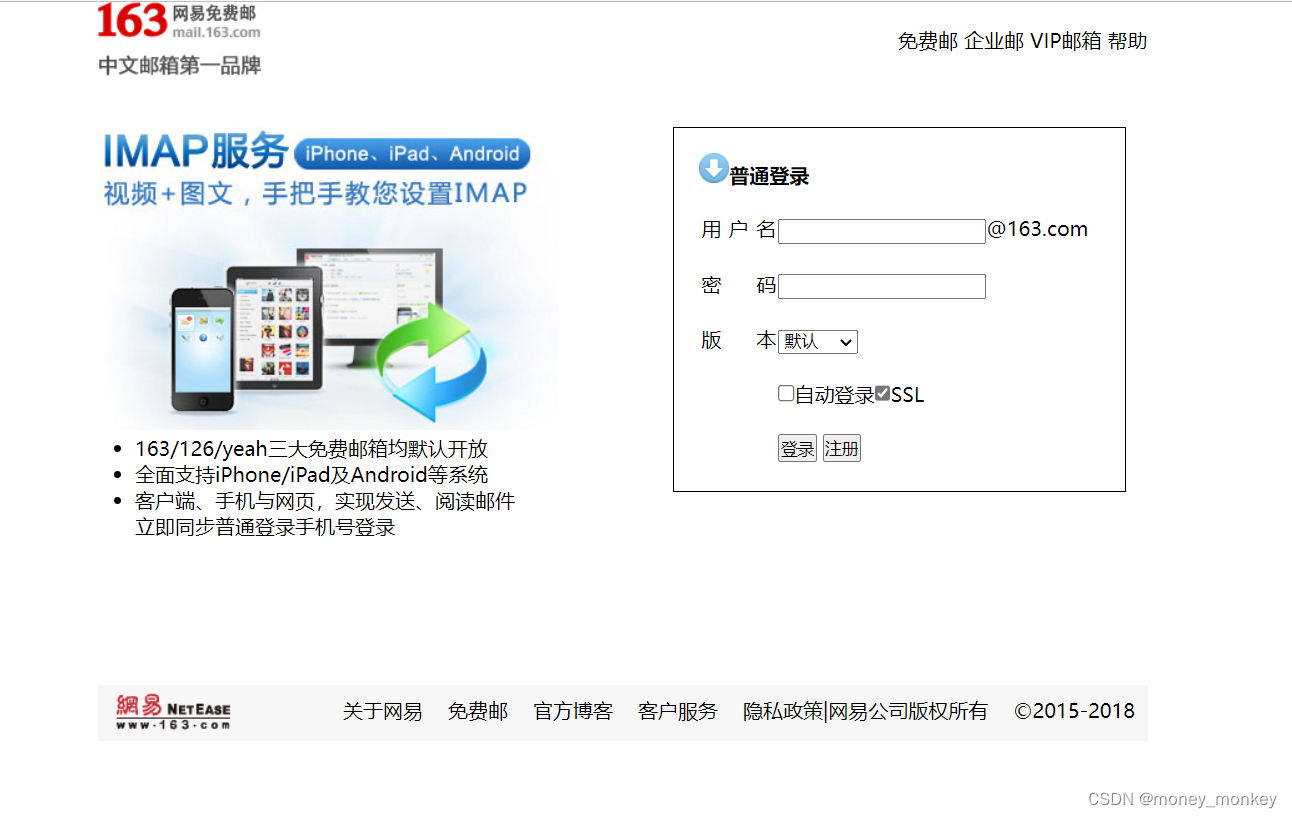Screen dimensions: 1292x818
Task: Click the 隐私政策 privacy policy link
Action: [781, 711]
